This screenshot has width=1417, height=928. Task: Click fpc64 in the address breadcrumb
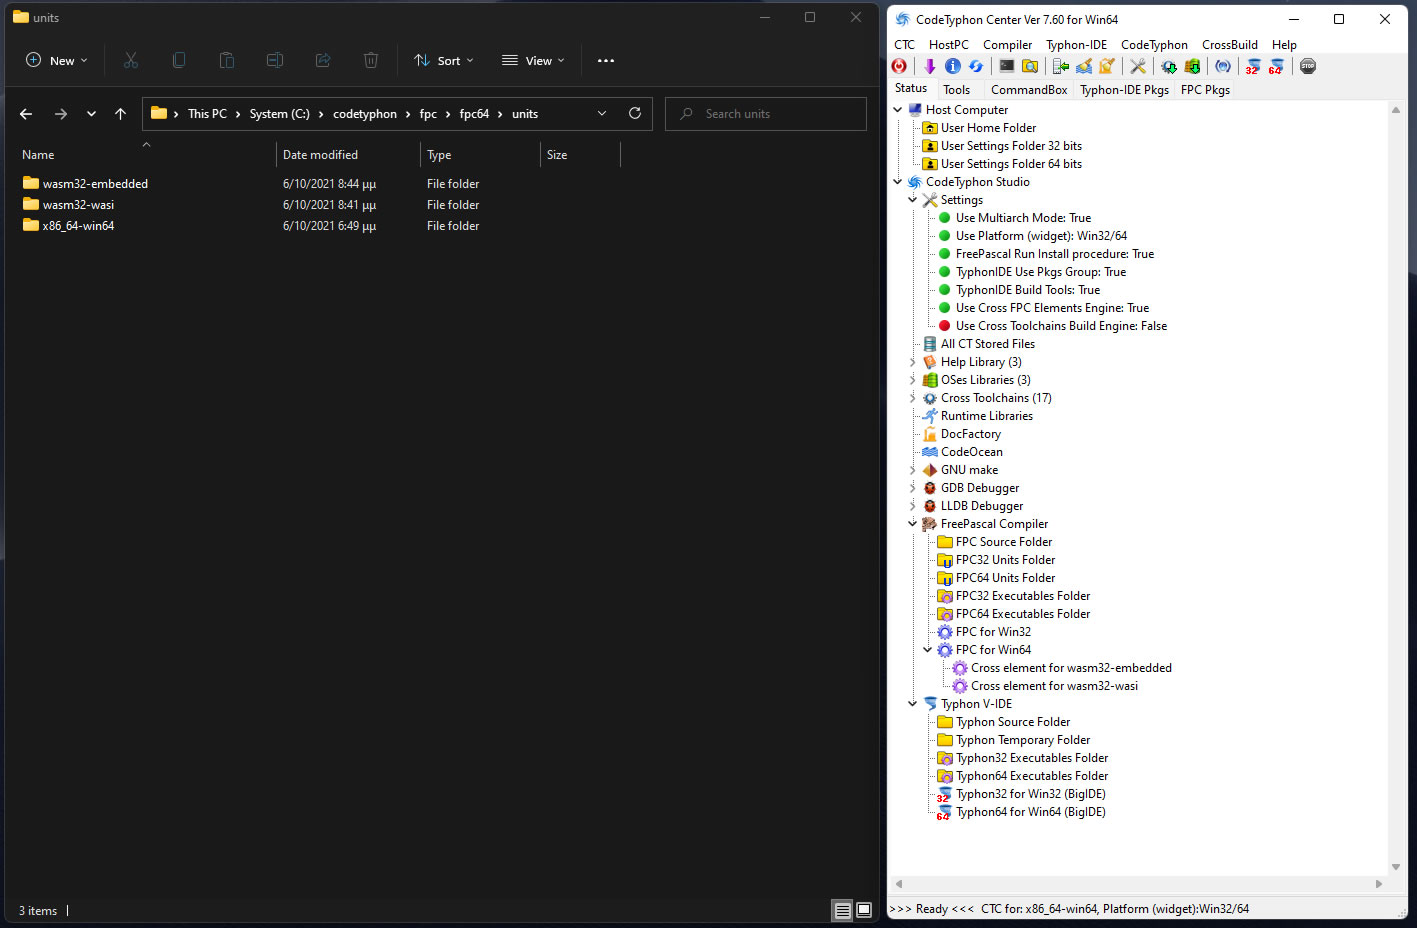[474, 114]
